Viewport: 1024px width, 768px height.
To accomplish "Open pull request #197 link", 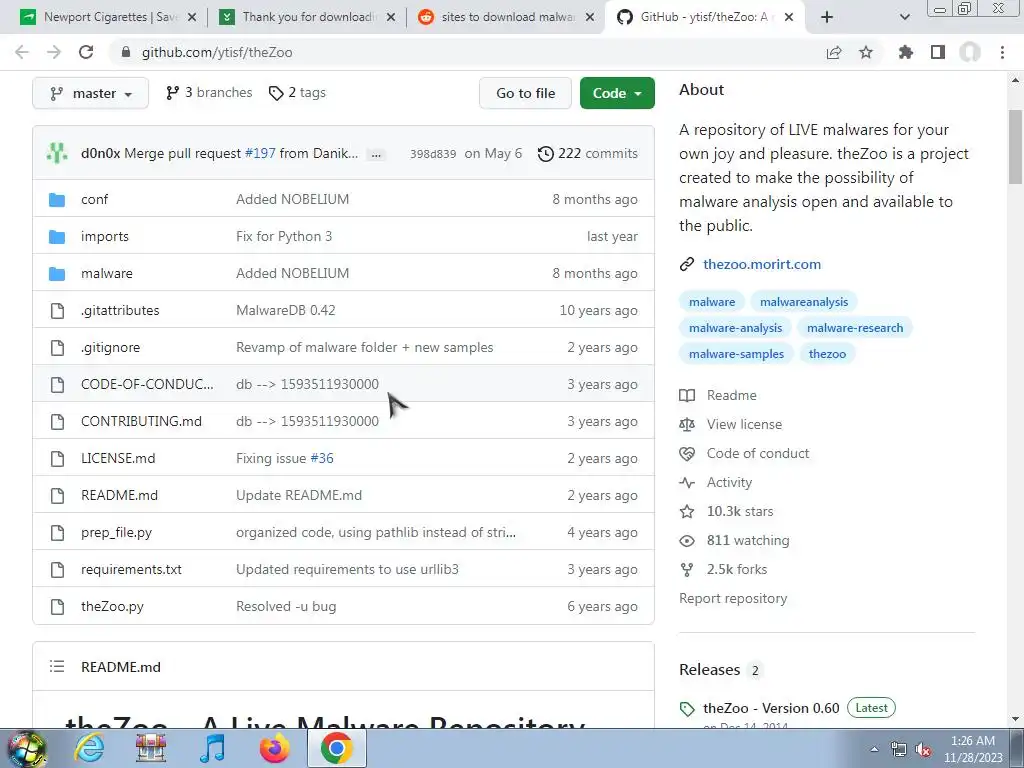I will 260,153.
